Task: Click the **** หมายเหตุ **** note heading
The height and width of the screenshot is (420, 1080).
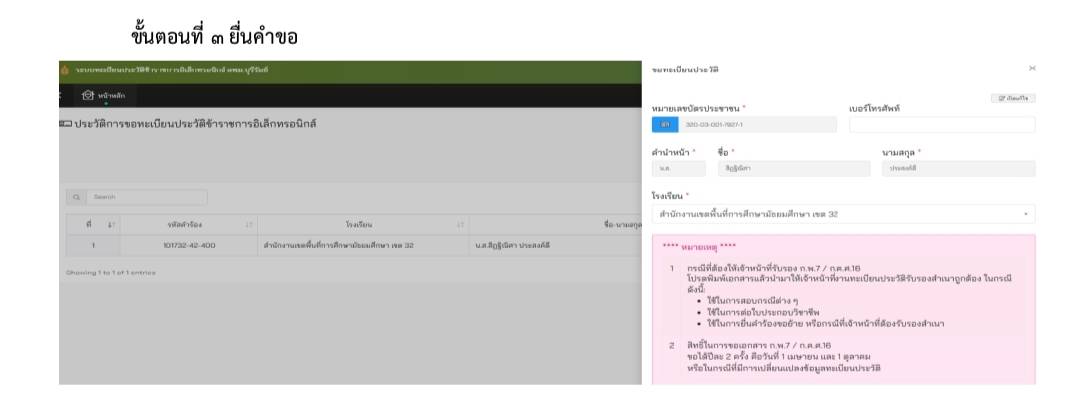Action: [x=699, y=246]
